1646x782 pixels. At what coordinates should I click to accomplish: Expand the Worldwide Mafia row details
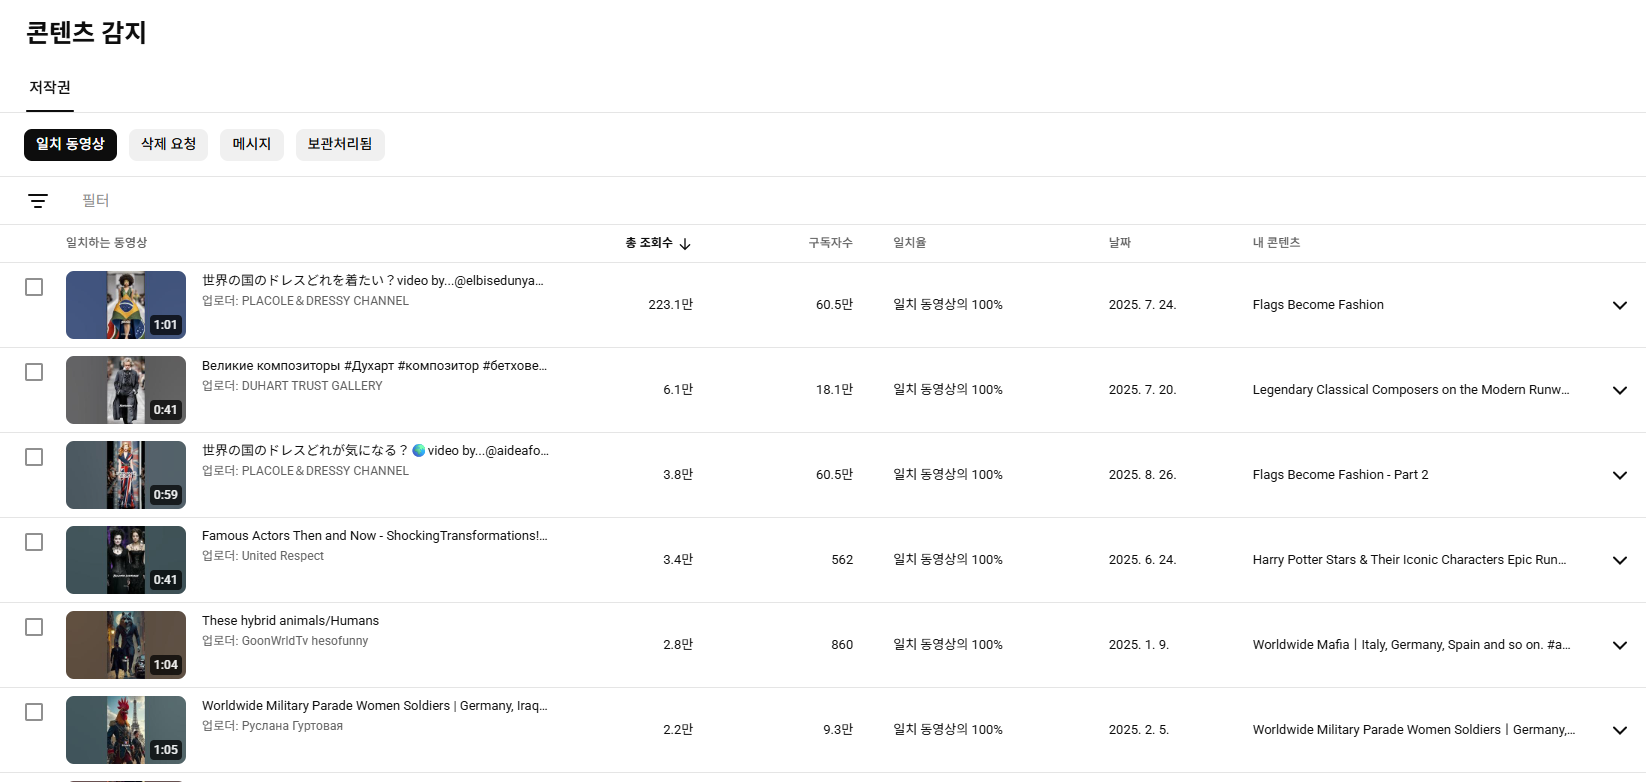point(1620,645)
